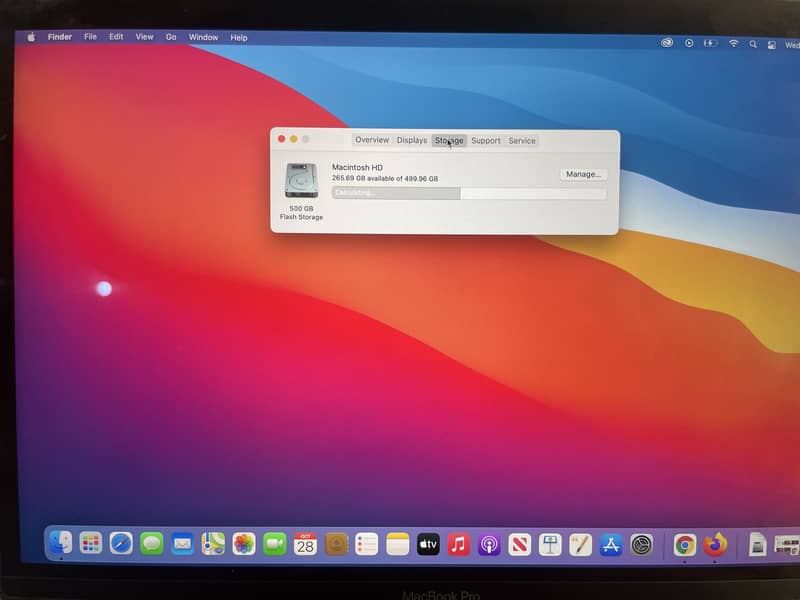Open Contacts in the Dock
Viewport: 800px width, 600px height.
pyautogui.click(x=336, y=545)
